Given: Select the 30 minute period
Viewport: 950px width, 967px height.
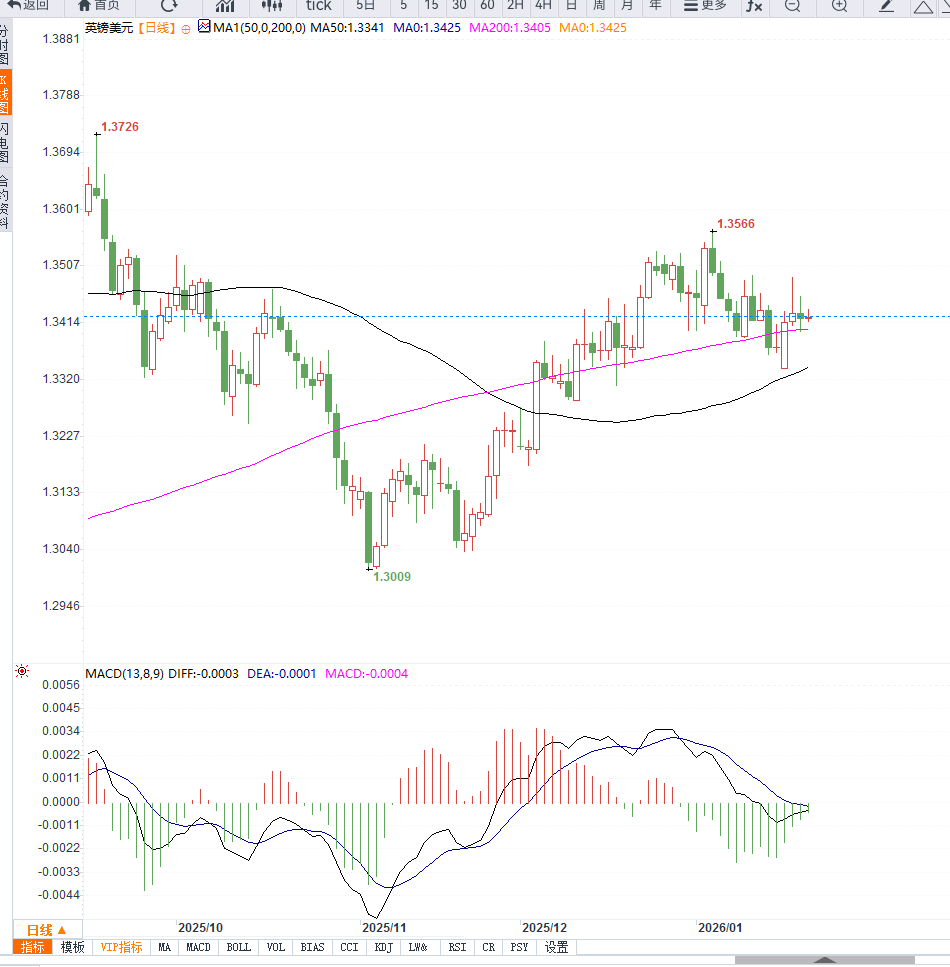Looking at the screenshot, I should point(459,6).
